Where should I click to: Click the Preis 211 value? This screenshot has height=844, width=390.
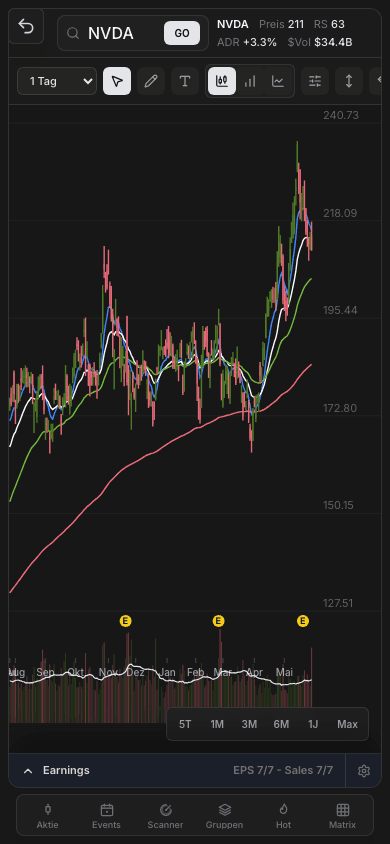[x=281, y=24]
